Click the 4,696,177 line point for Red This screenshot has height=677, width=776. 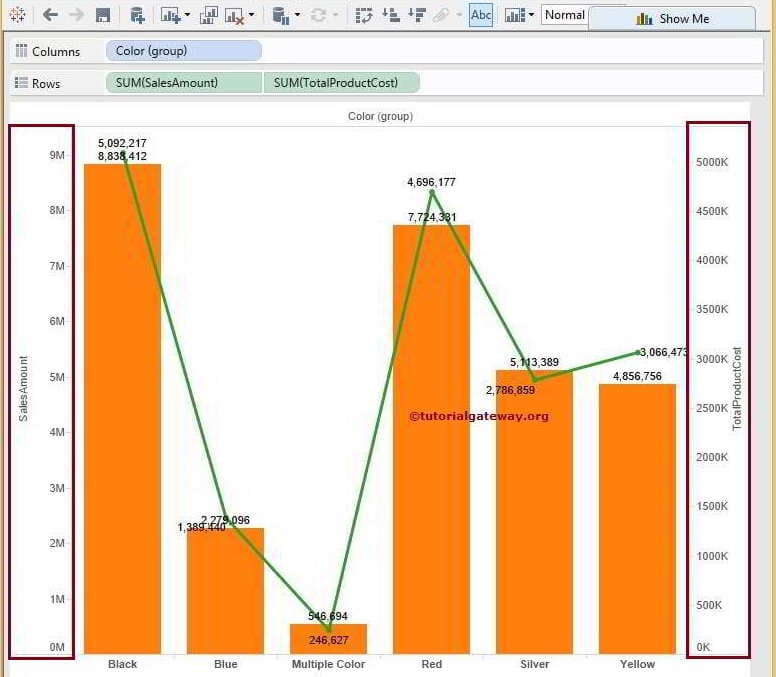(x=432, y=192)
